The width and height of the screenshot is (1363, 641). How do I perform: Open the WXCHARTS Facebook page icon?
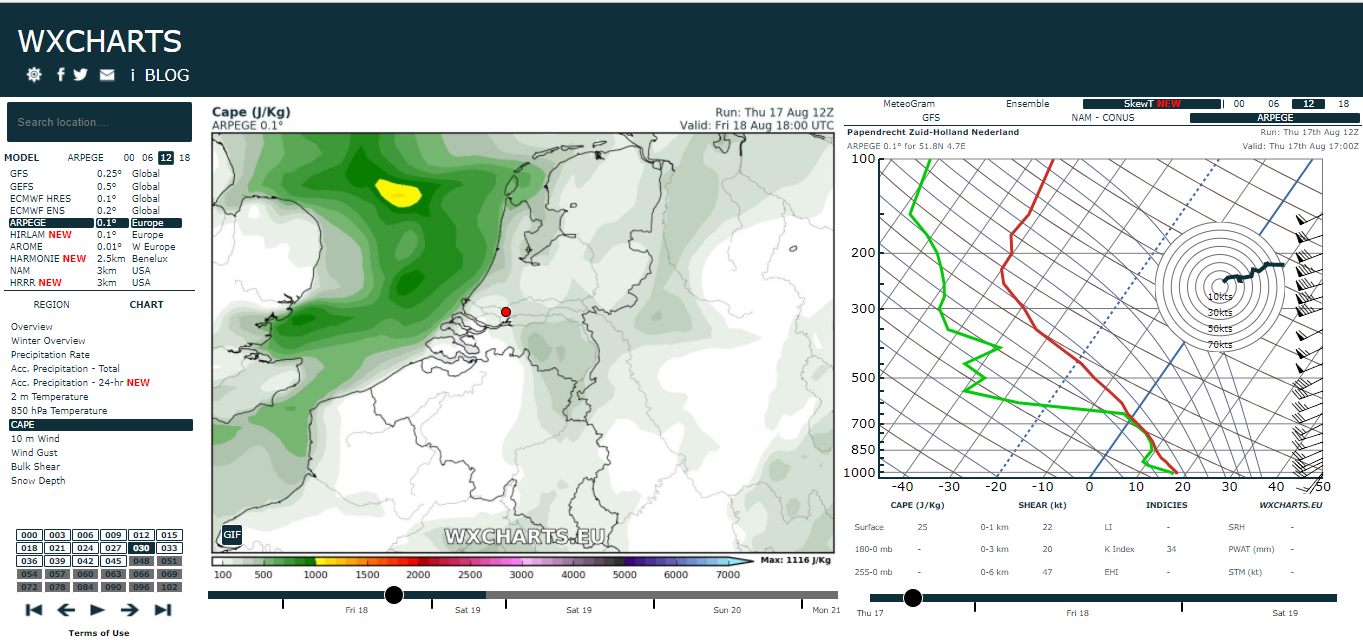[61, 75]
